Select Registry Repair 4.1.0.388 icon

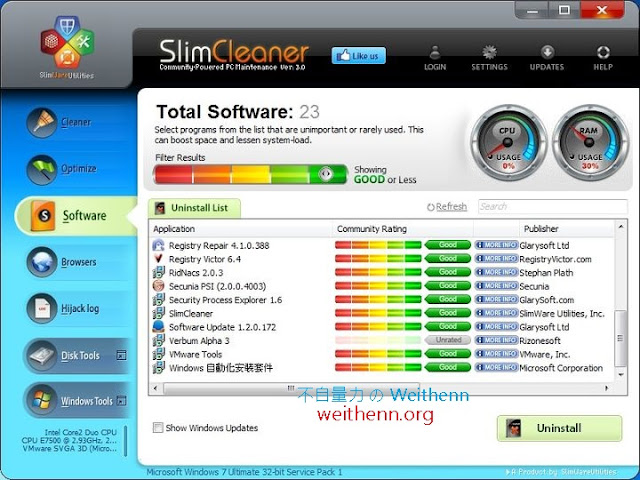pyautogui.click(x=158, y=245)
